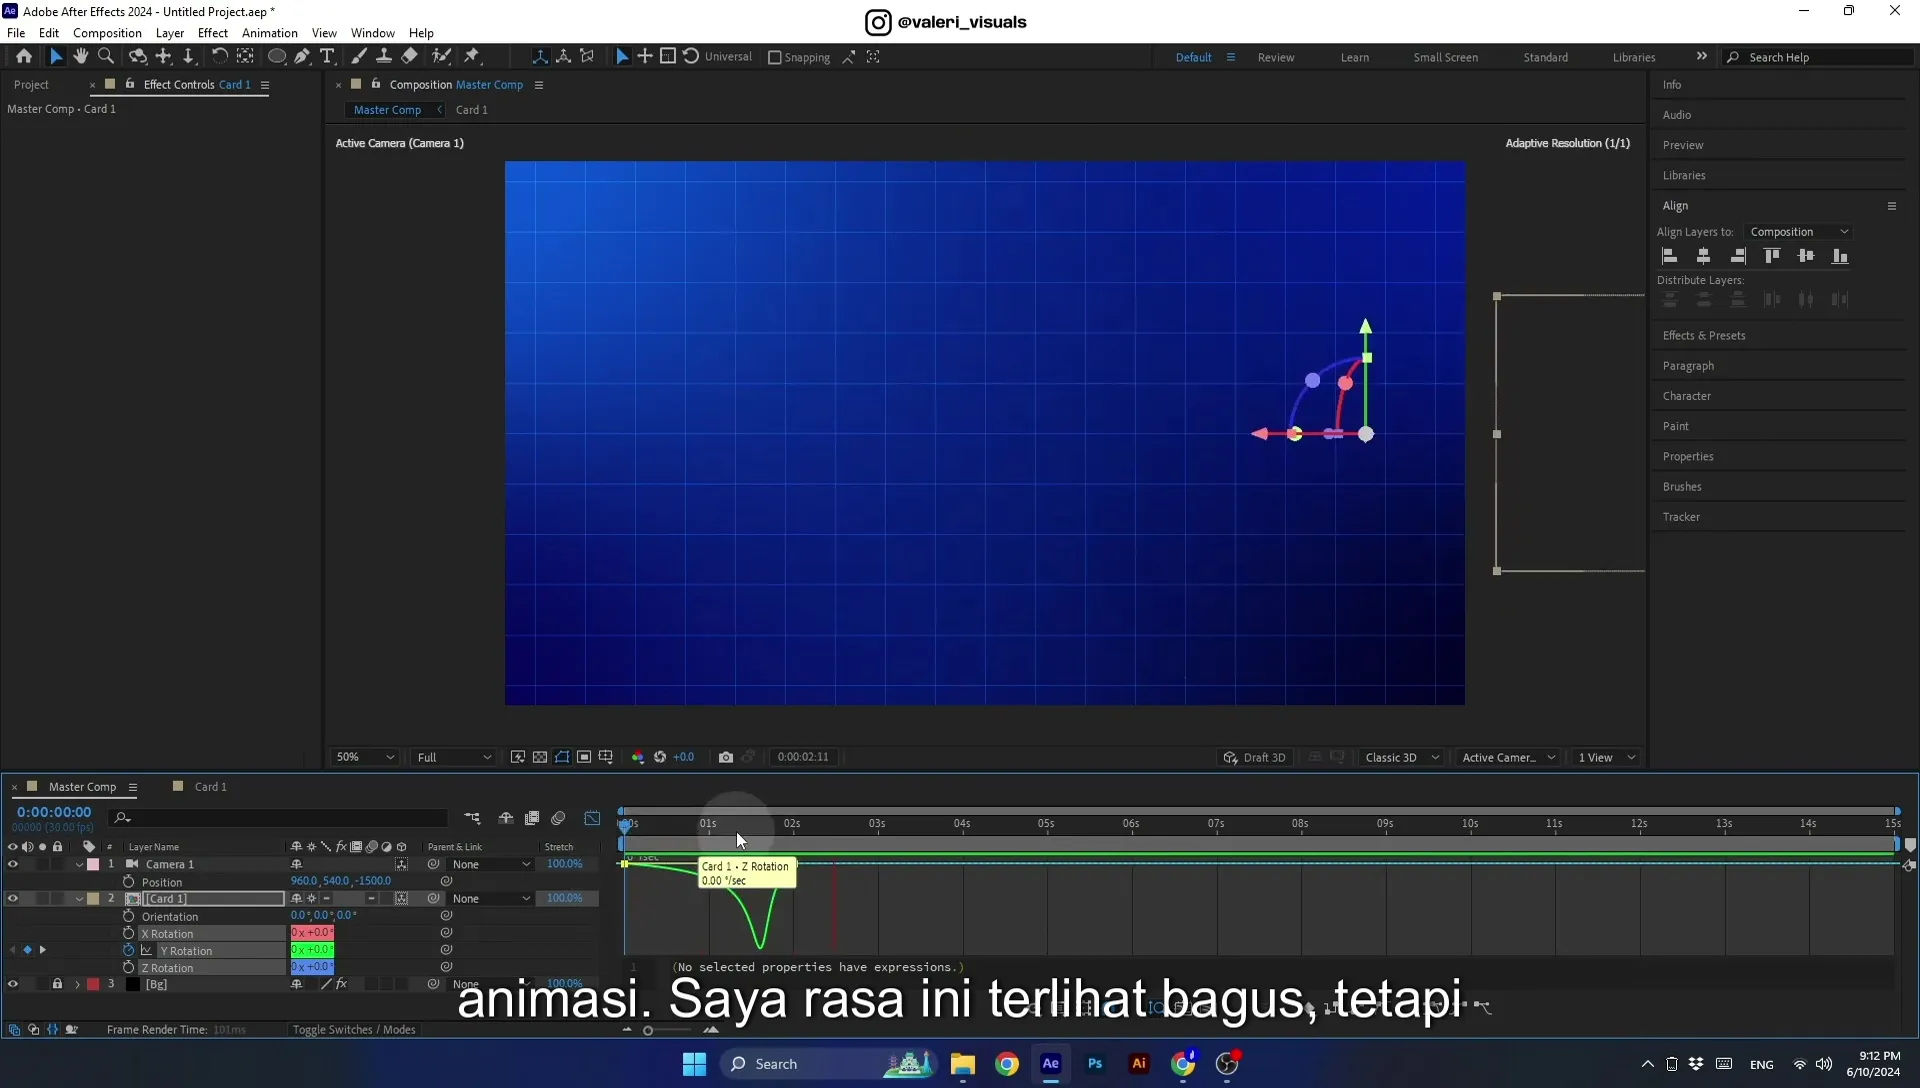The width and height of the screenshot is (1920, 1088).
Task: Hide the Bg layer
Action: tap(13, 984)
